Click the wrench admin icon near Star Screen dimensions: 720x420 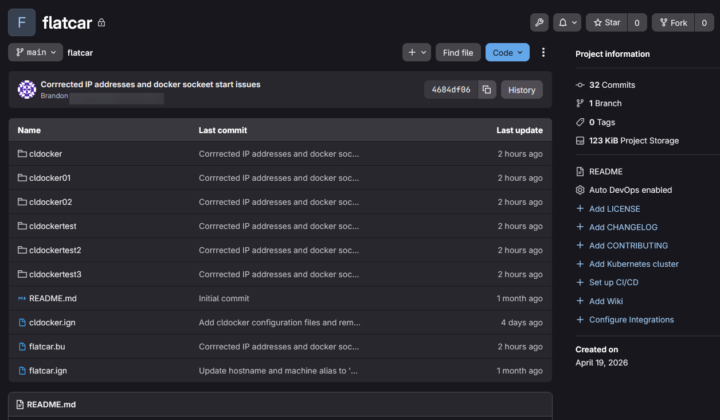click(539, 22)
